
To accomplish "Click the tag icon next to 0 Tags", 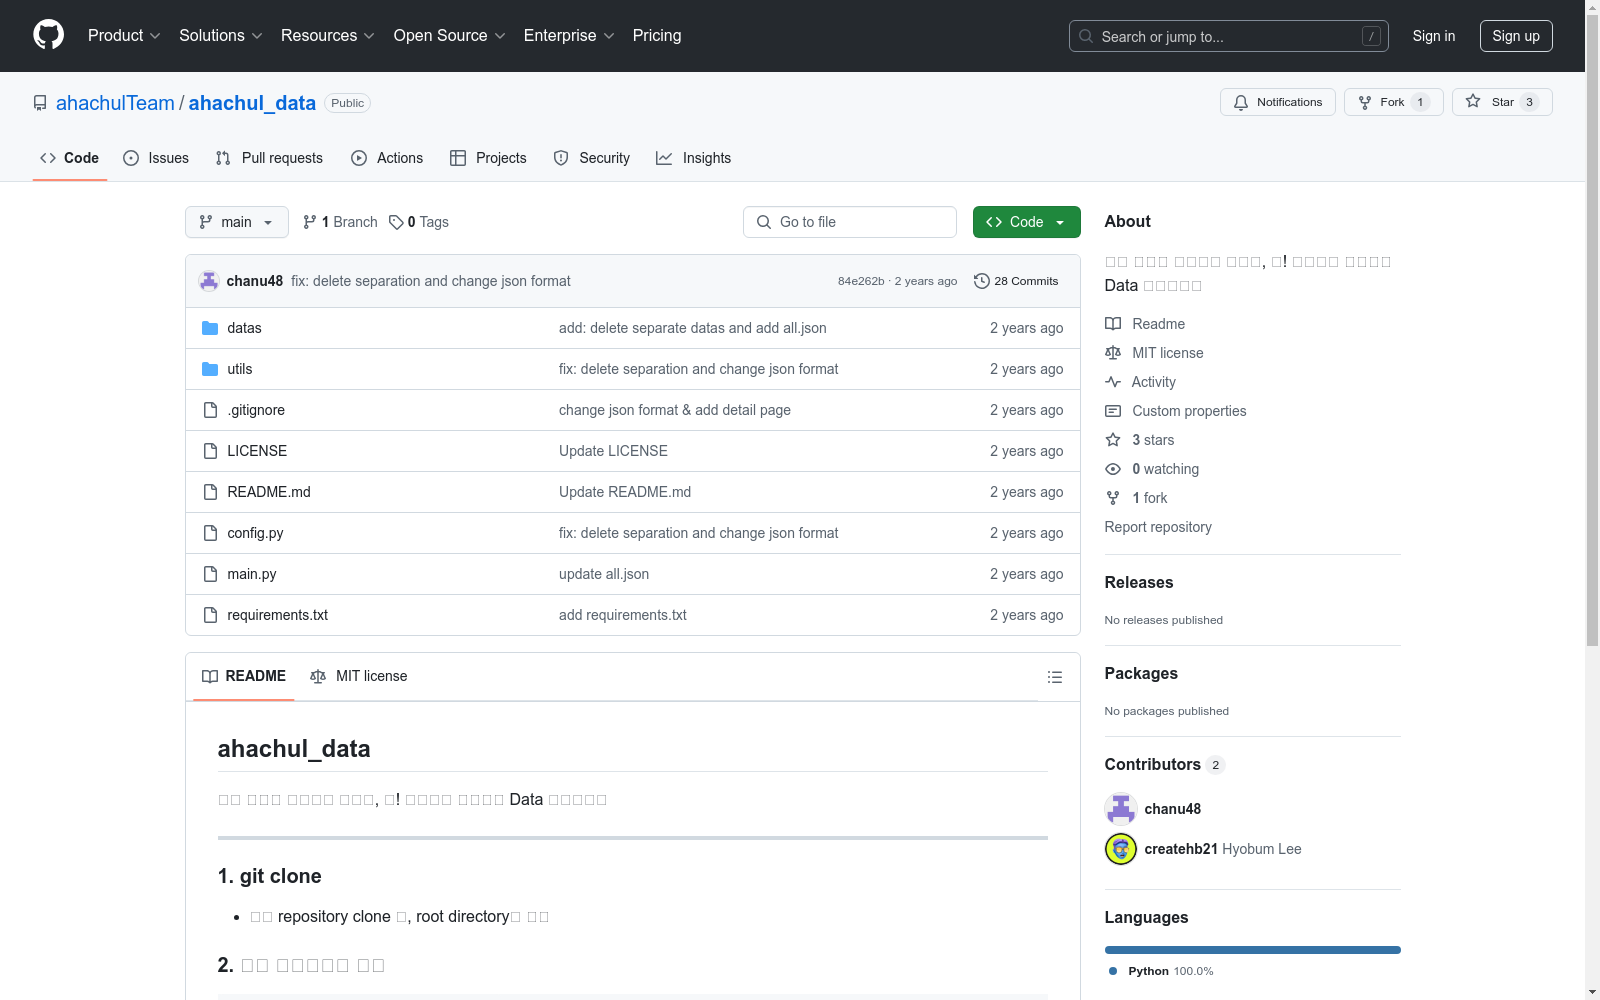I will coord(396,222).
